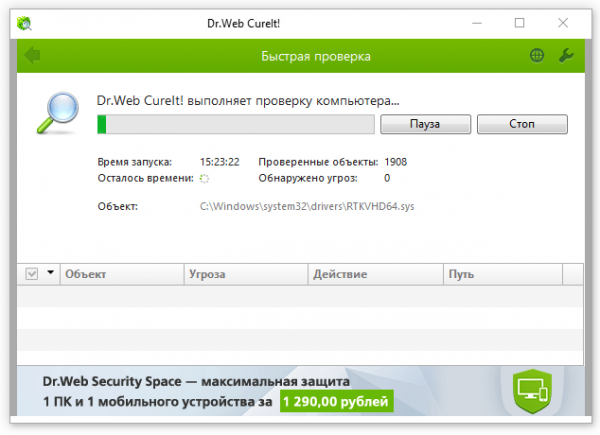Sort by the Путь column header
The width and height of the screenshot is (600, 435).
[503, 274]
